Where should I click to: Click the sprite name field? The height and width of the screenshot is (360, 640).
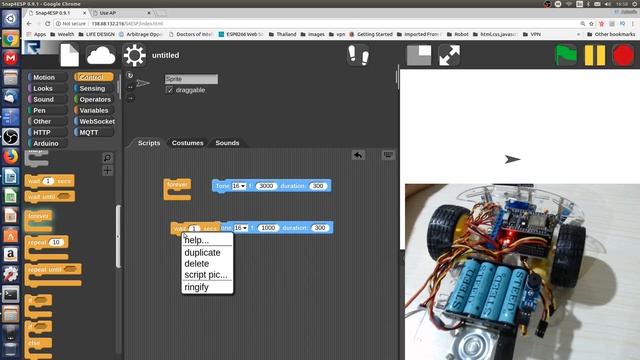point(191,79)
